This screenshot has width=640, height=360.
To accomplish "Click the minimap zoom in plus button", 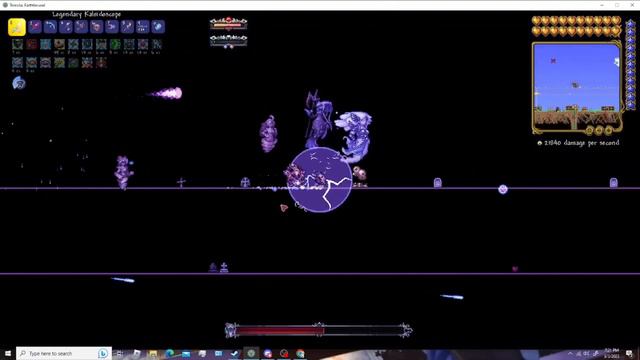I will click(609, 131).
